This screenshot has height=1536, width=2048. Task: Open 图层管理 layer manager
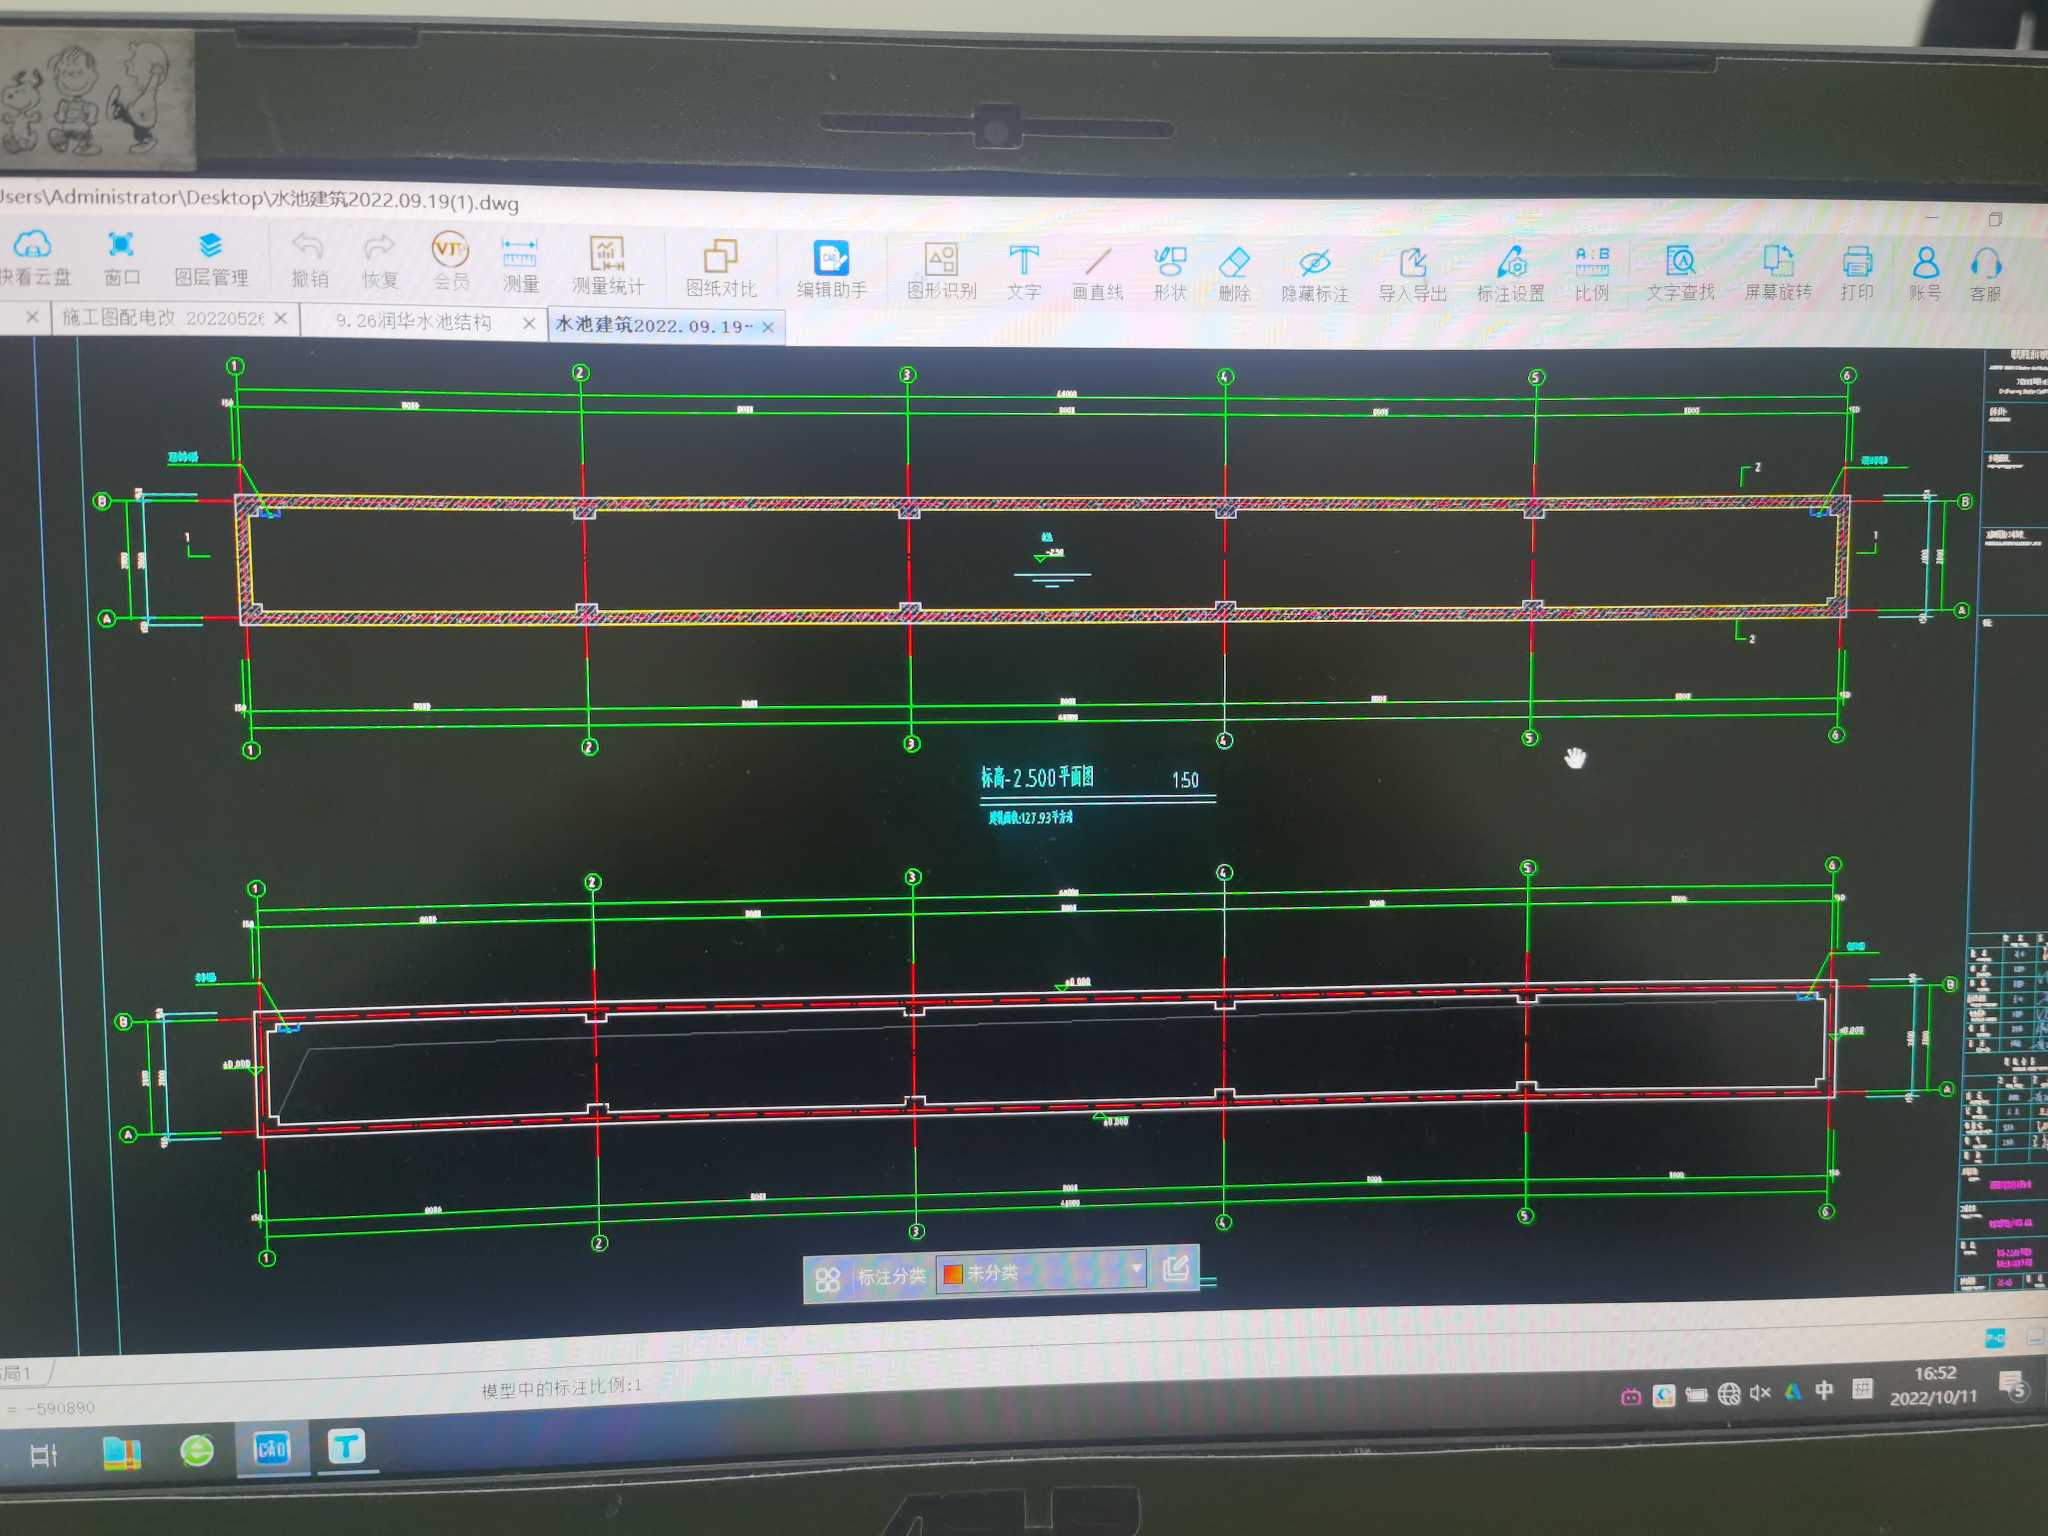pyautogui.click(x=210, y=260)
